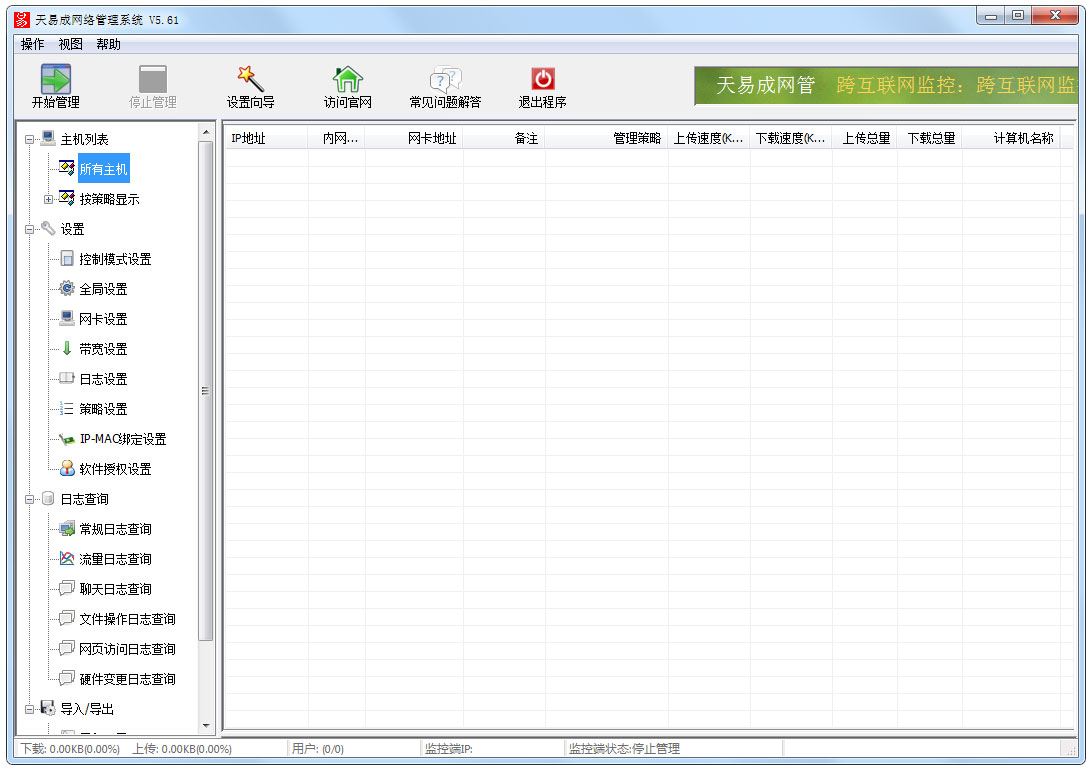Open the 视图 menu
The image size is (1090, 771).
(x=70, y=44)
